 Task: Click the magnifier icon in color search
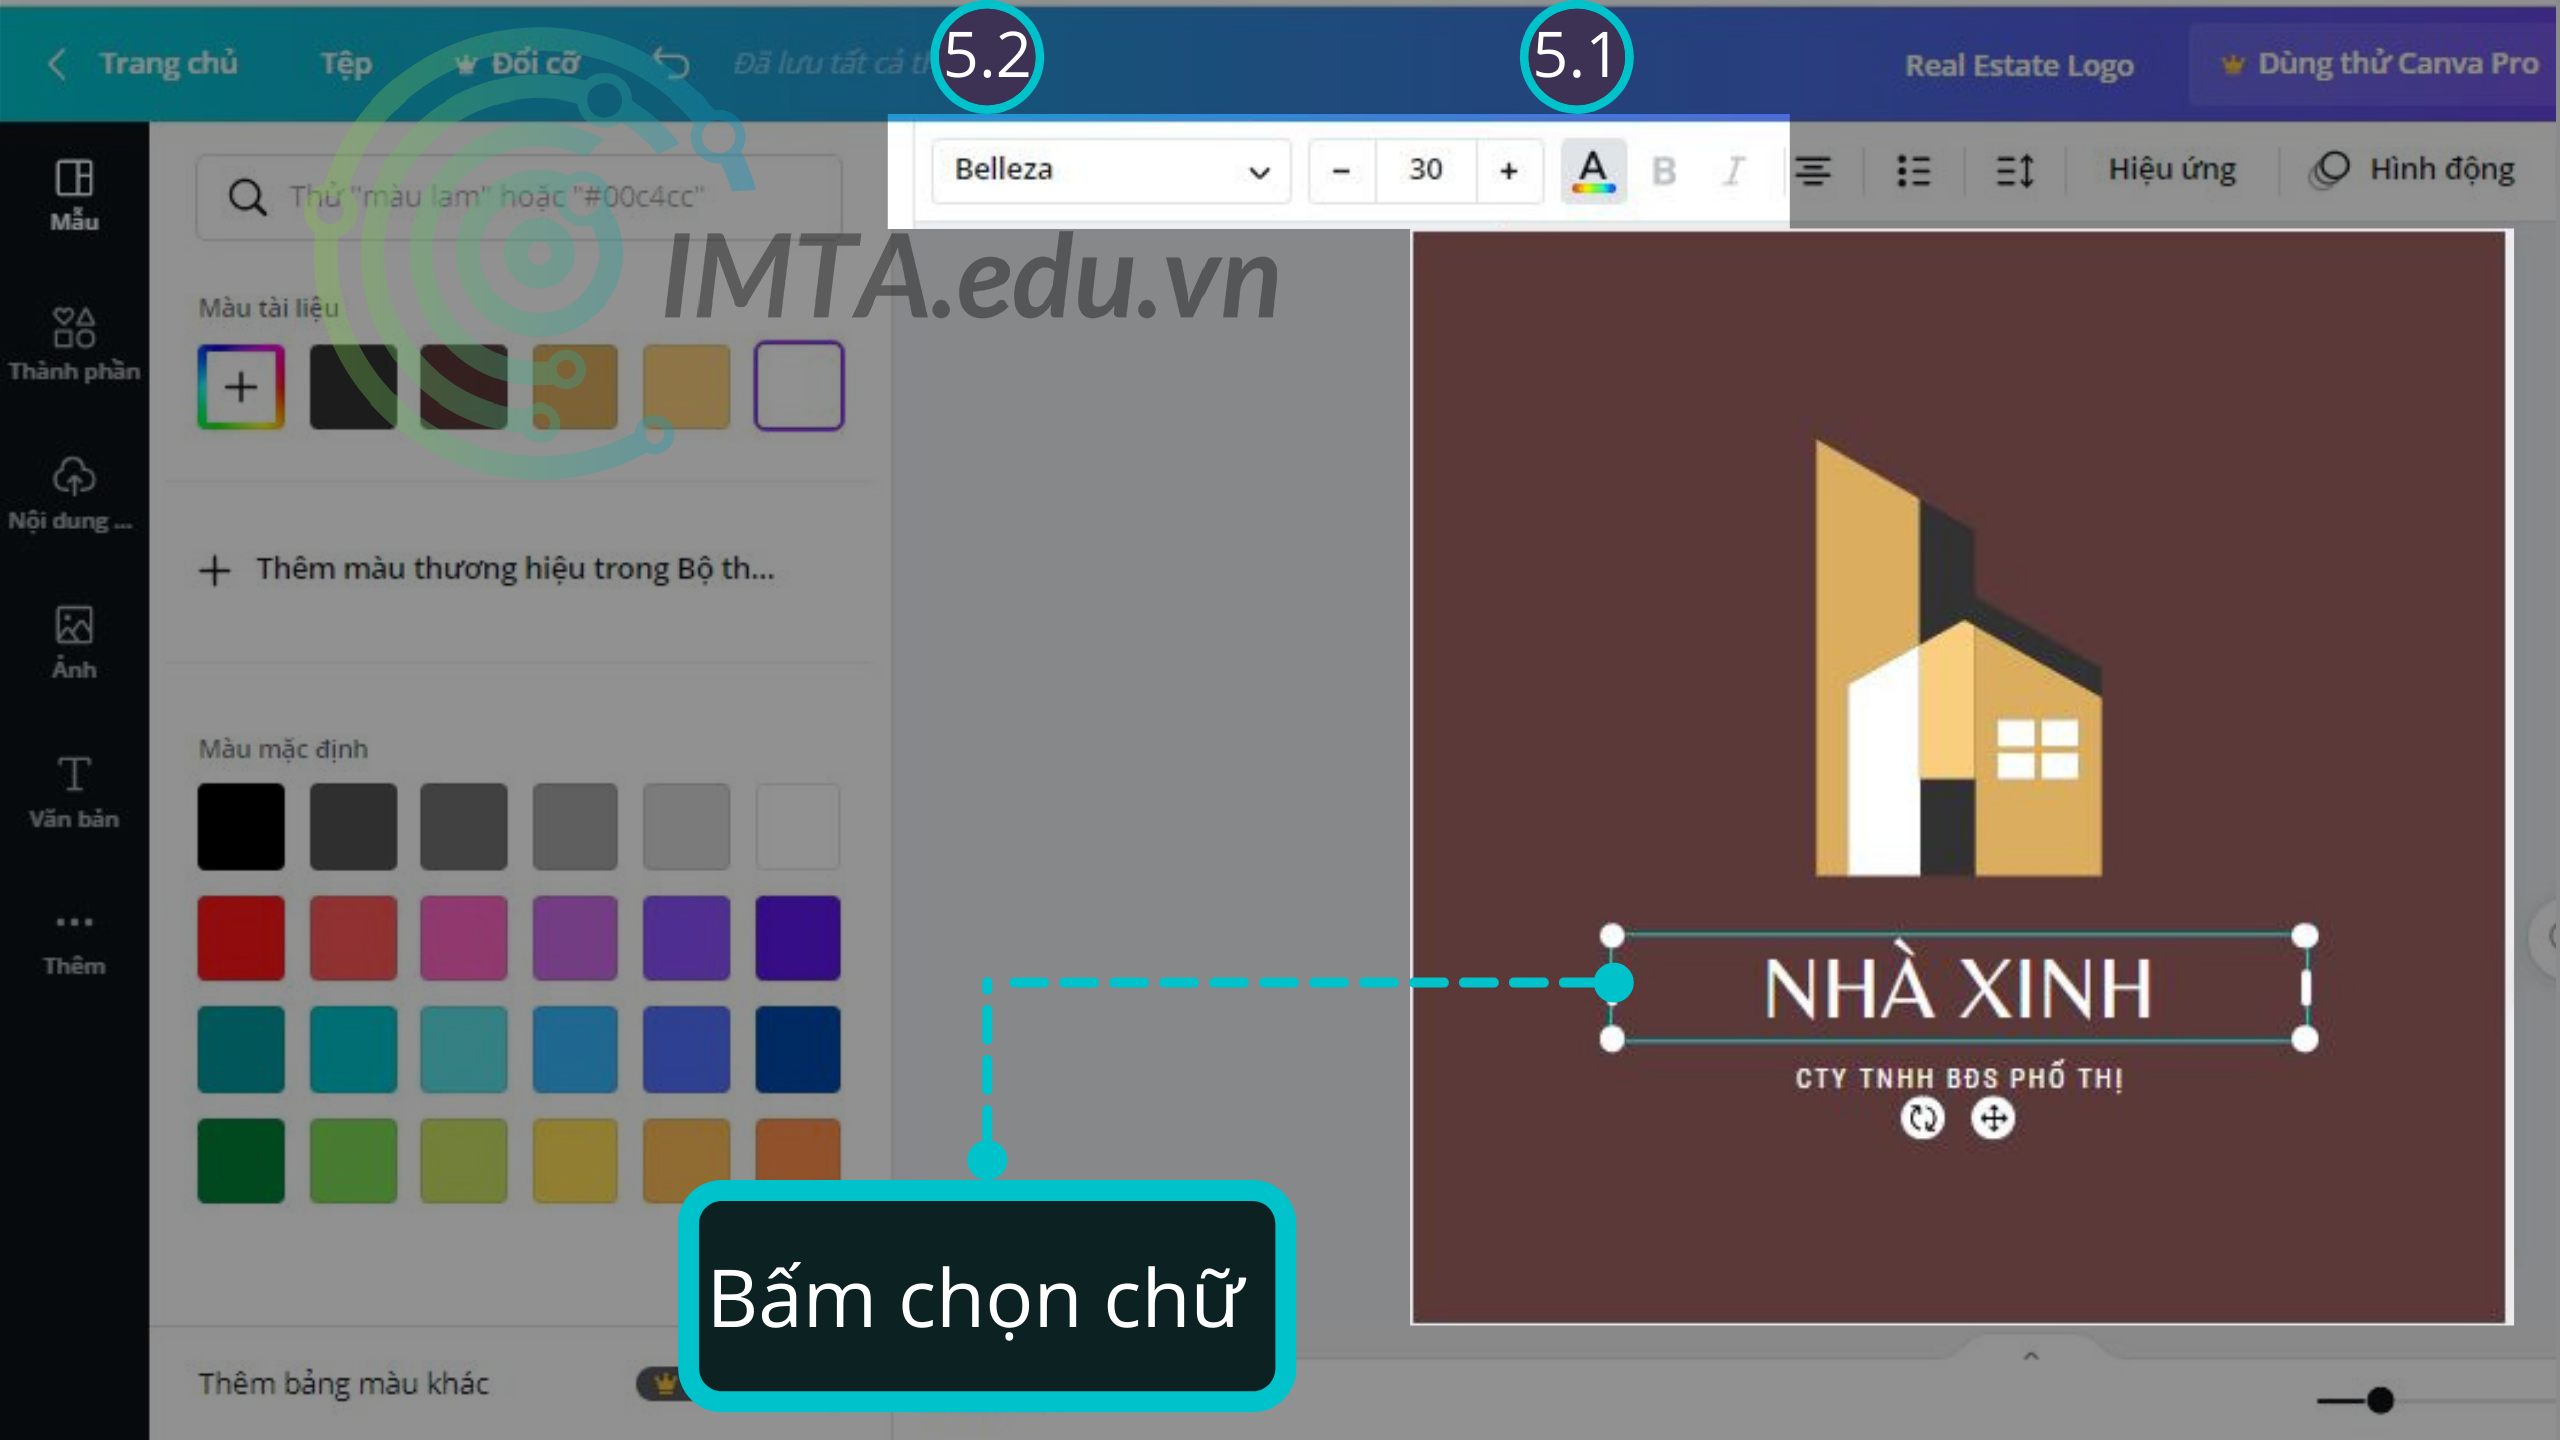tap(247, 197)
